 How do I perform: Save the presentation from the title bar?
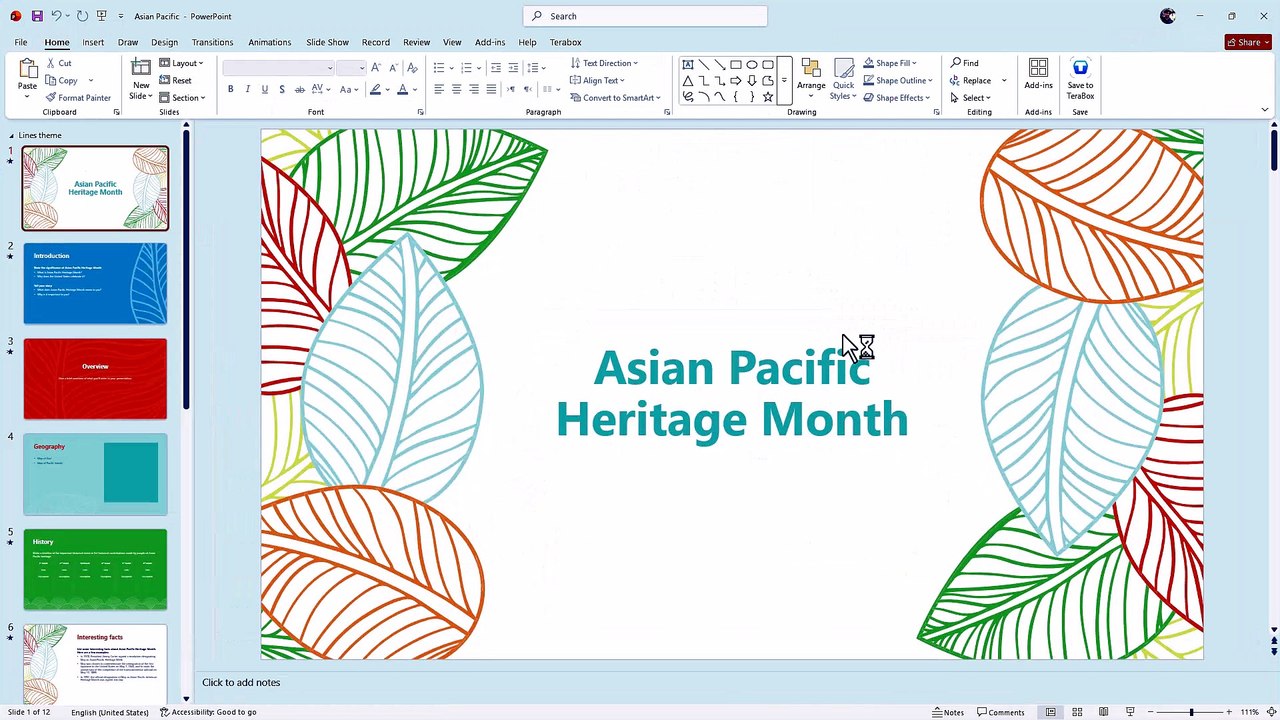pyautogui.click(x=37, y=16)
